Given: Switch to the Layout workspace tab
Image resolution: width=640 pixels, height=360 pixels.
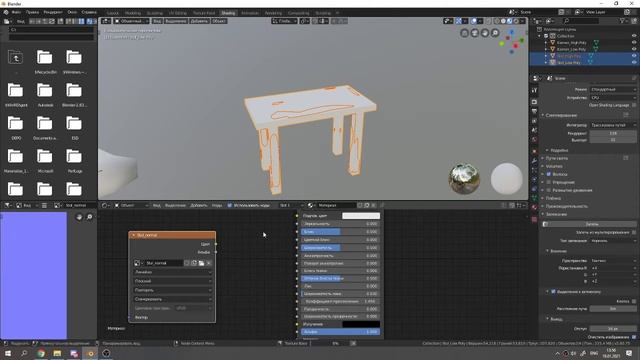Looking at the screenshot, I should tap(113, 13).
